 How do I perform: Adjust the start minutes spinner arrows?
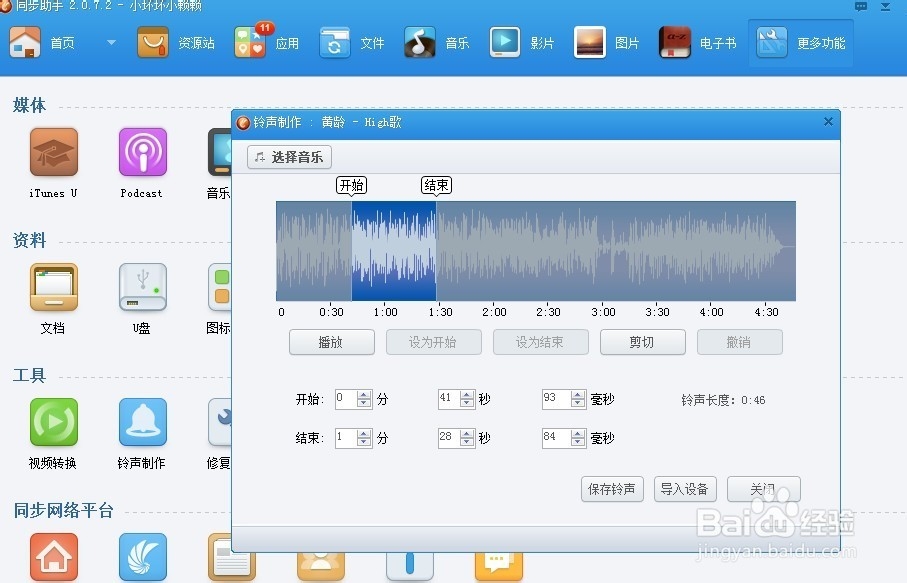(364, 398)
